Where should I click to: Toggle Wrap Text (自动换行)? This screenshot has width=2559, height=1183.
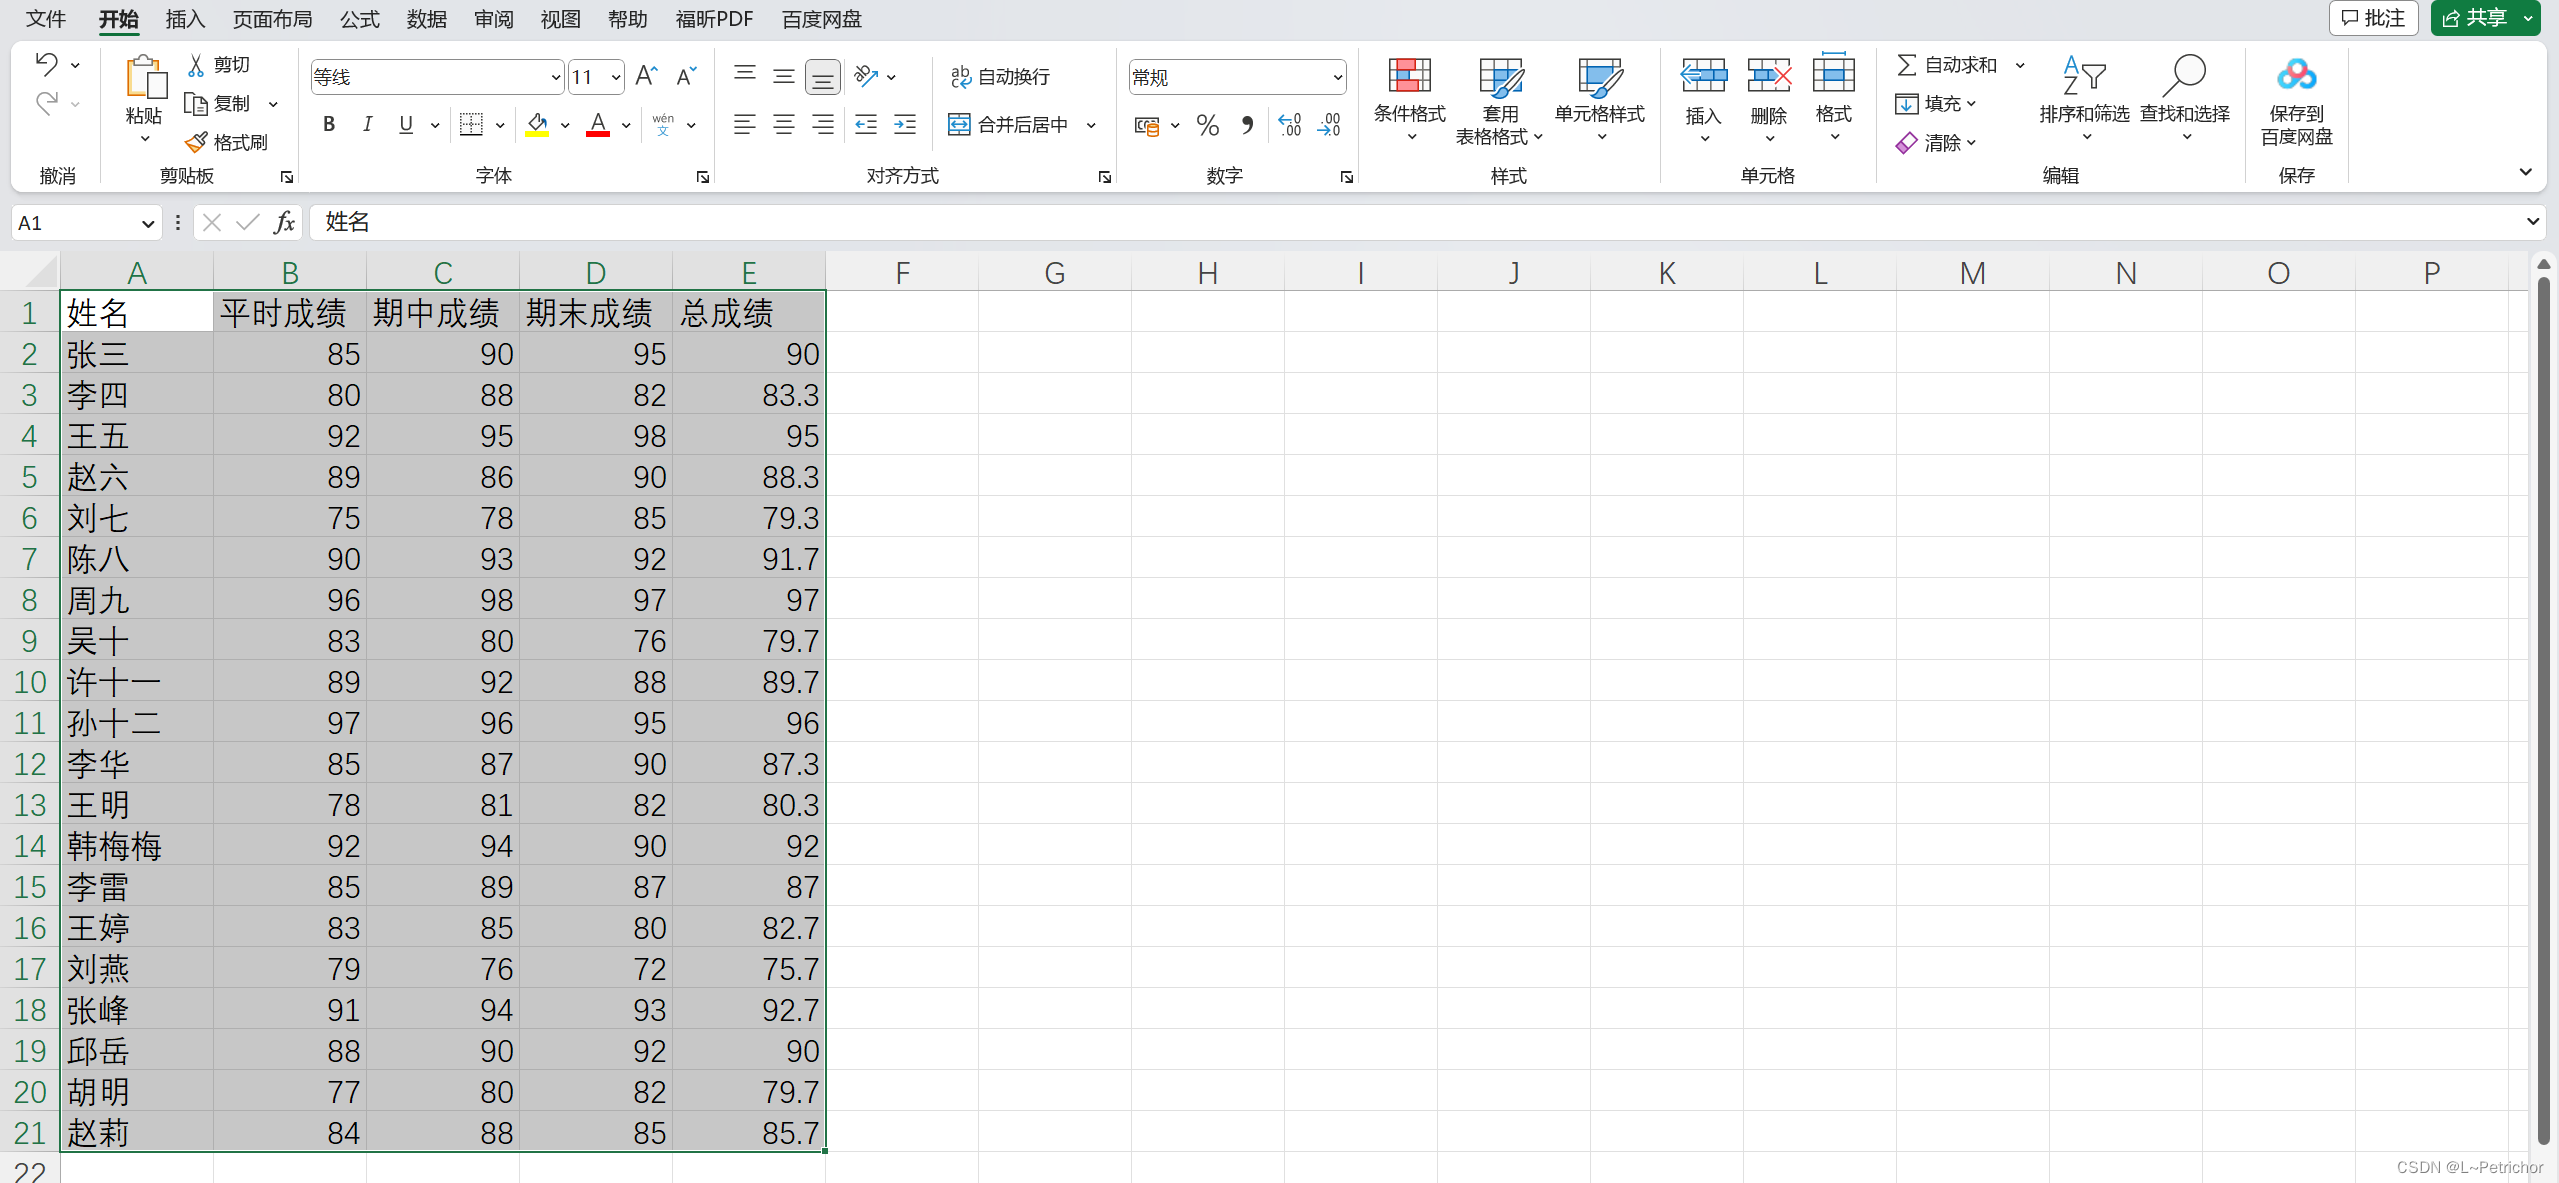pyautogui.click(x=1000, y=77)
